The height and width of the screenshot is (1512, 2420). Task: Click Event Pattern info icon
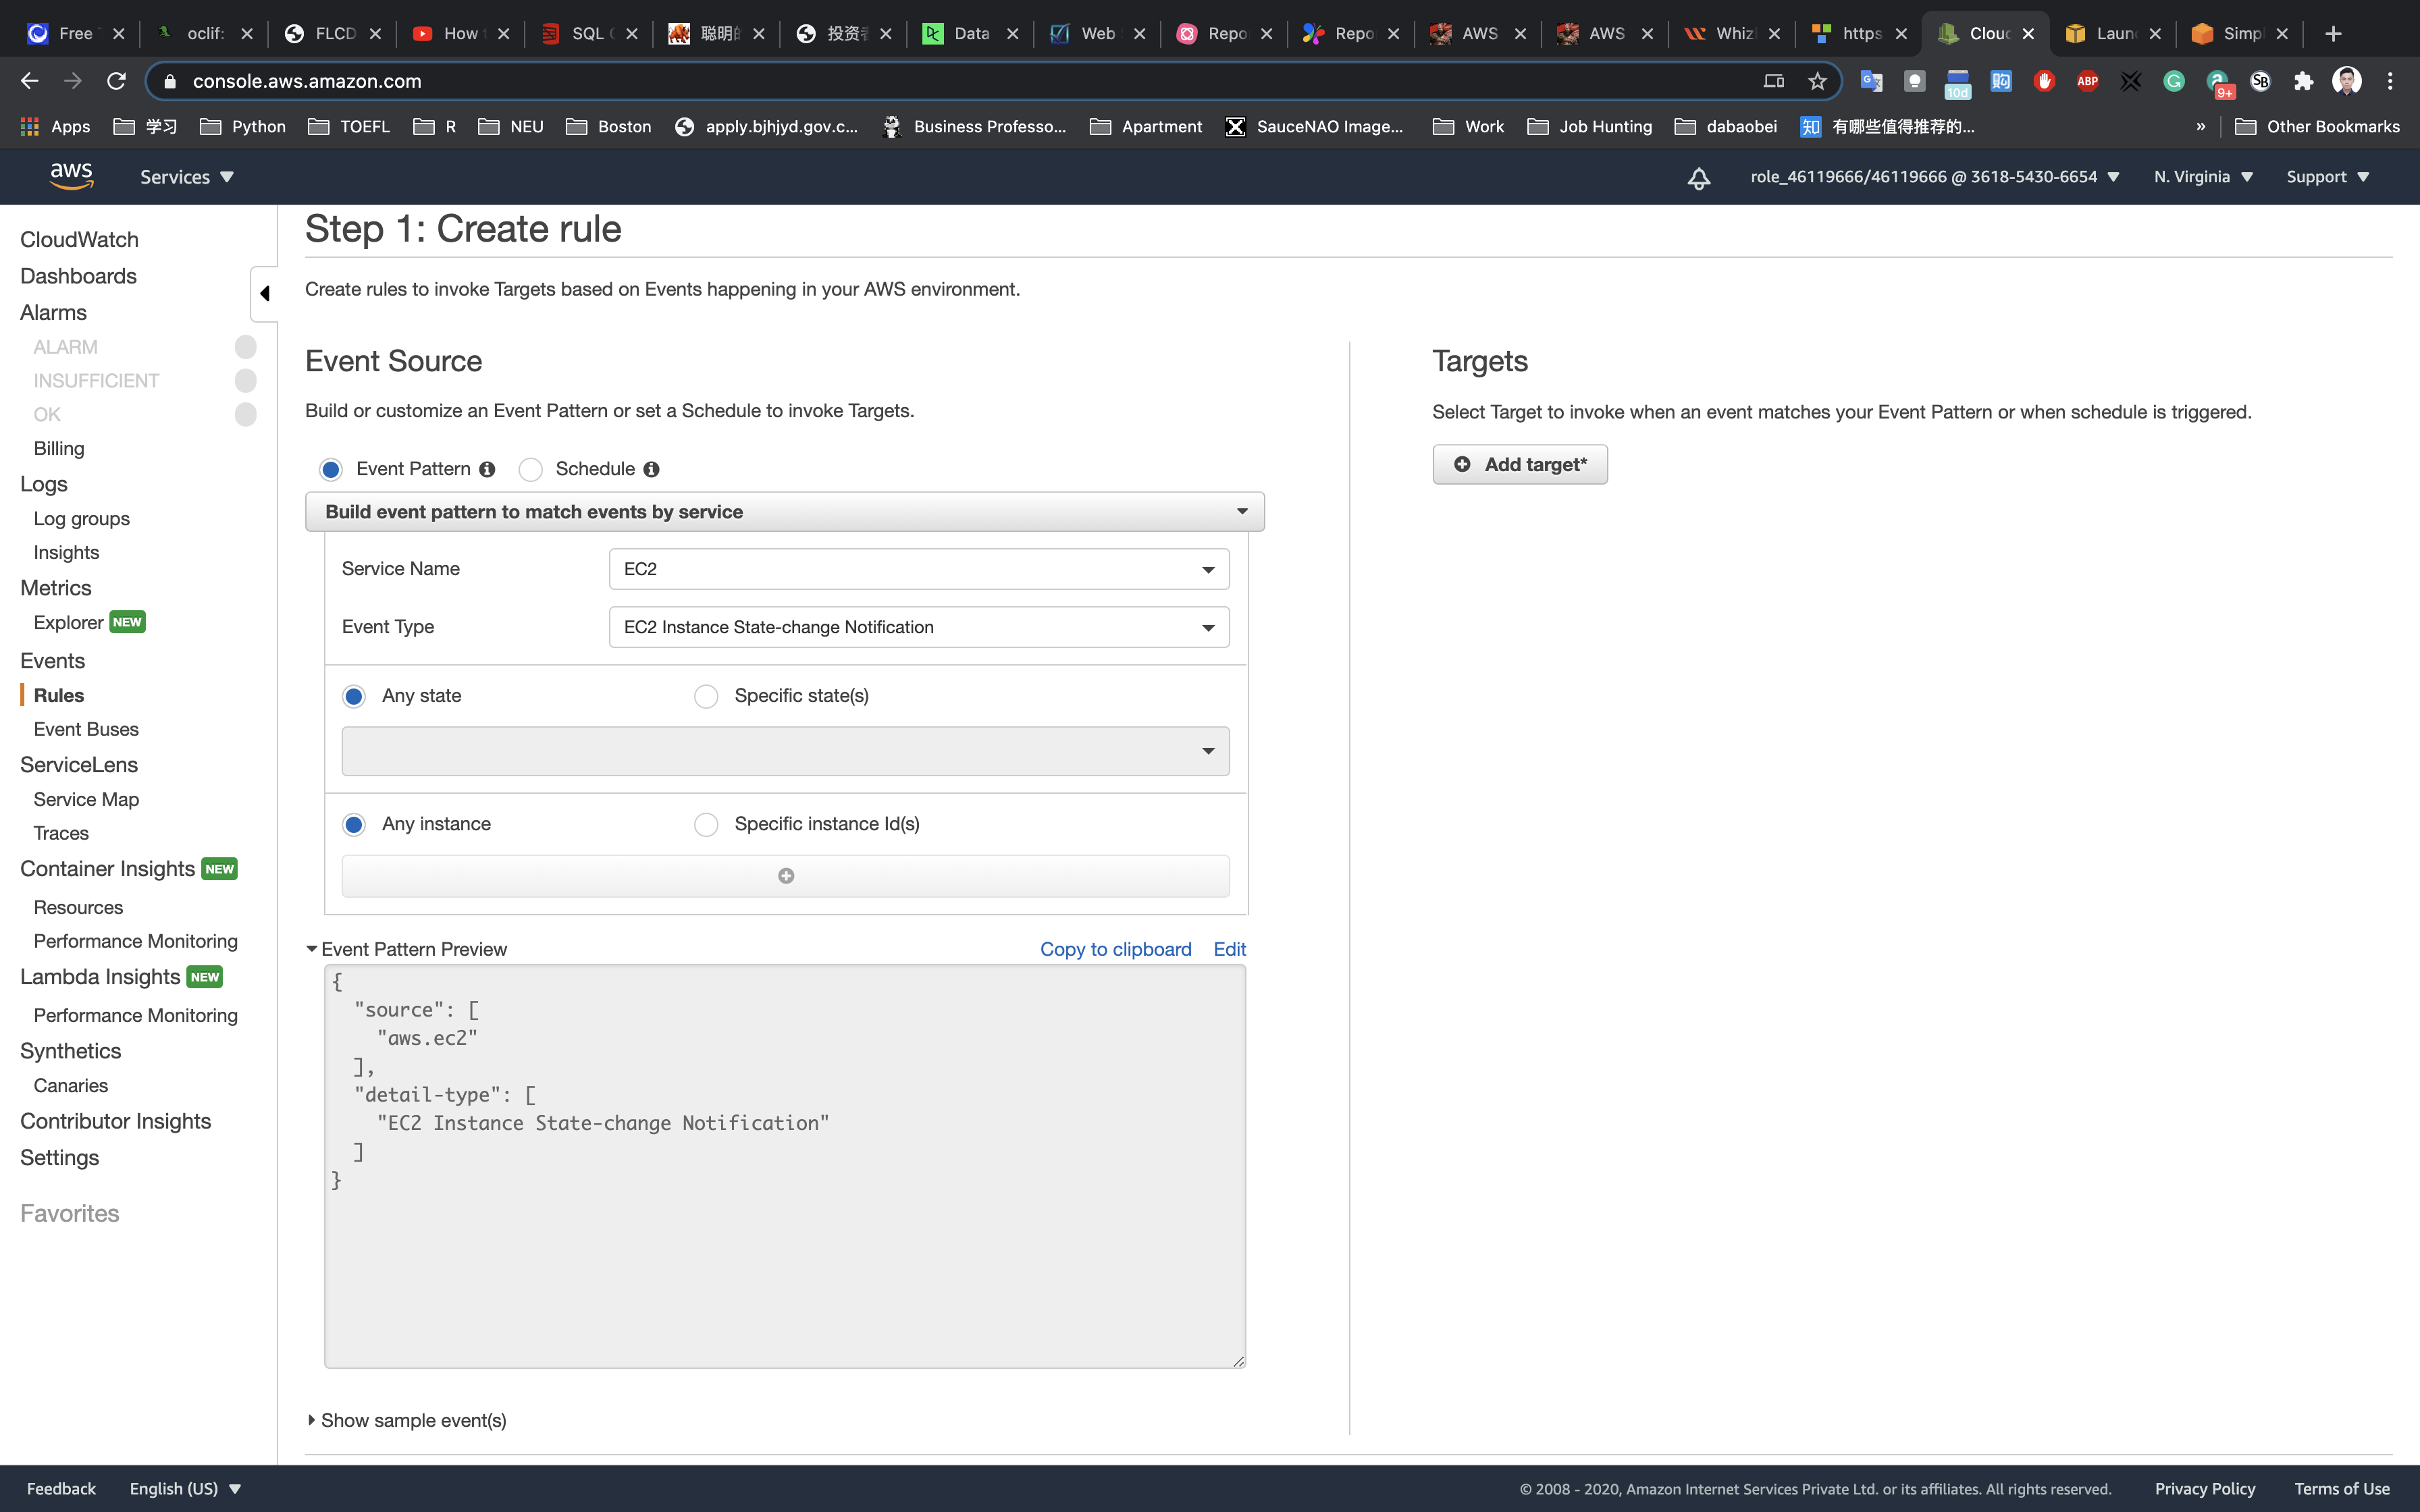[487, 469]
